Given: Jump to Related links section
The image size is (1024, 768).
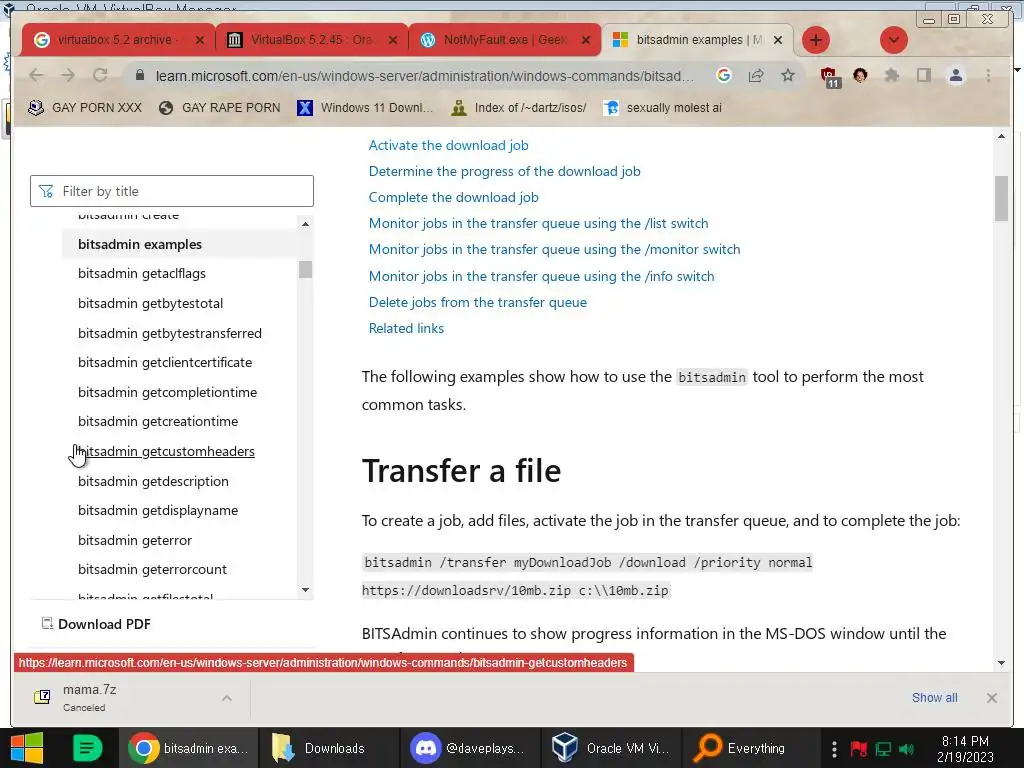Looking at the screenshot, I should tap(406, 328).
